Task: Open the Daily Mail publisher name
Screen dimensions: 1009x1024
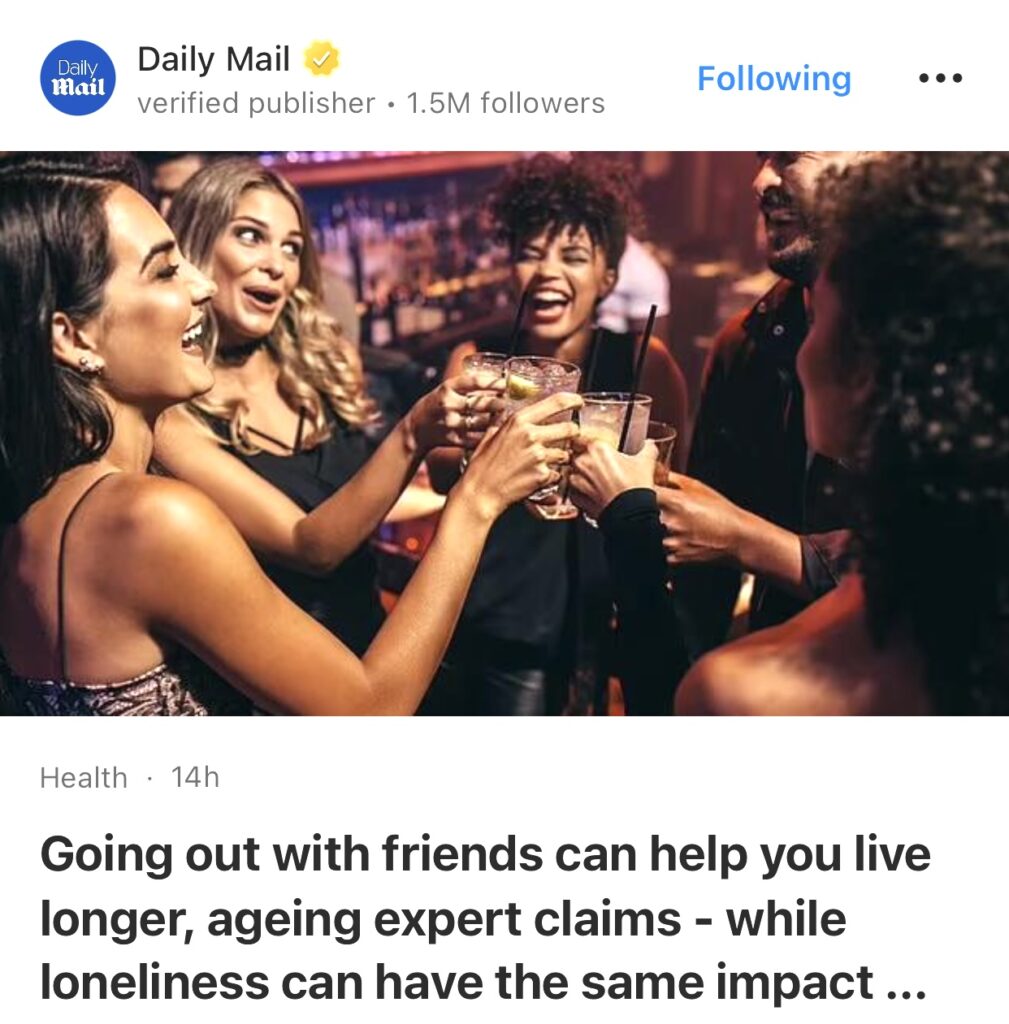Action: pos(214,59)
